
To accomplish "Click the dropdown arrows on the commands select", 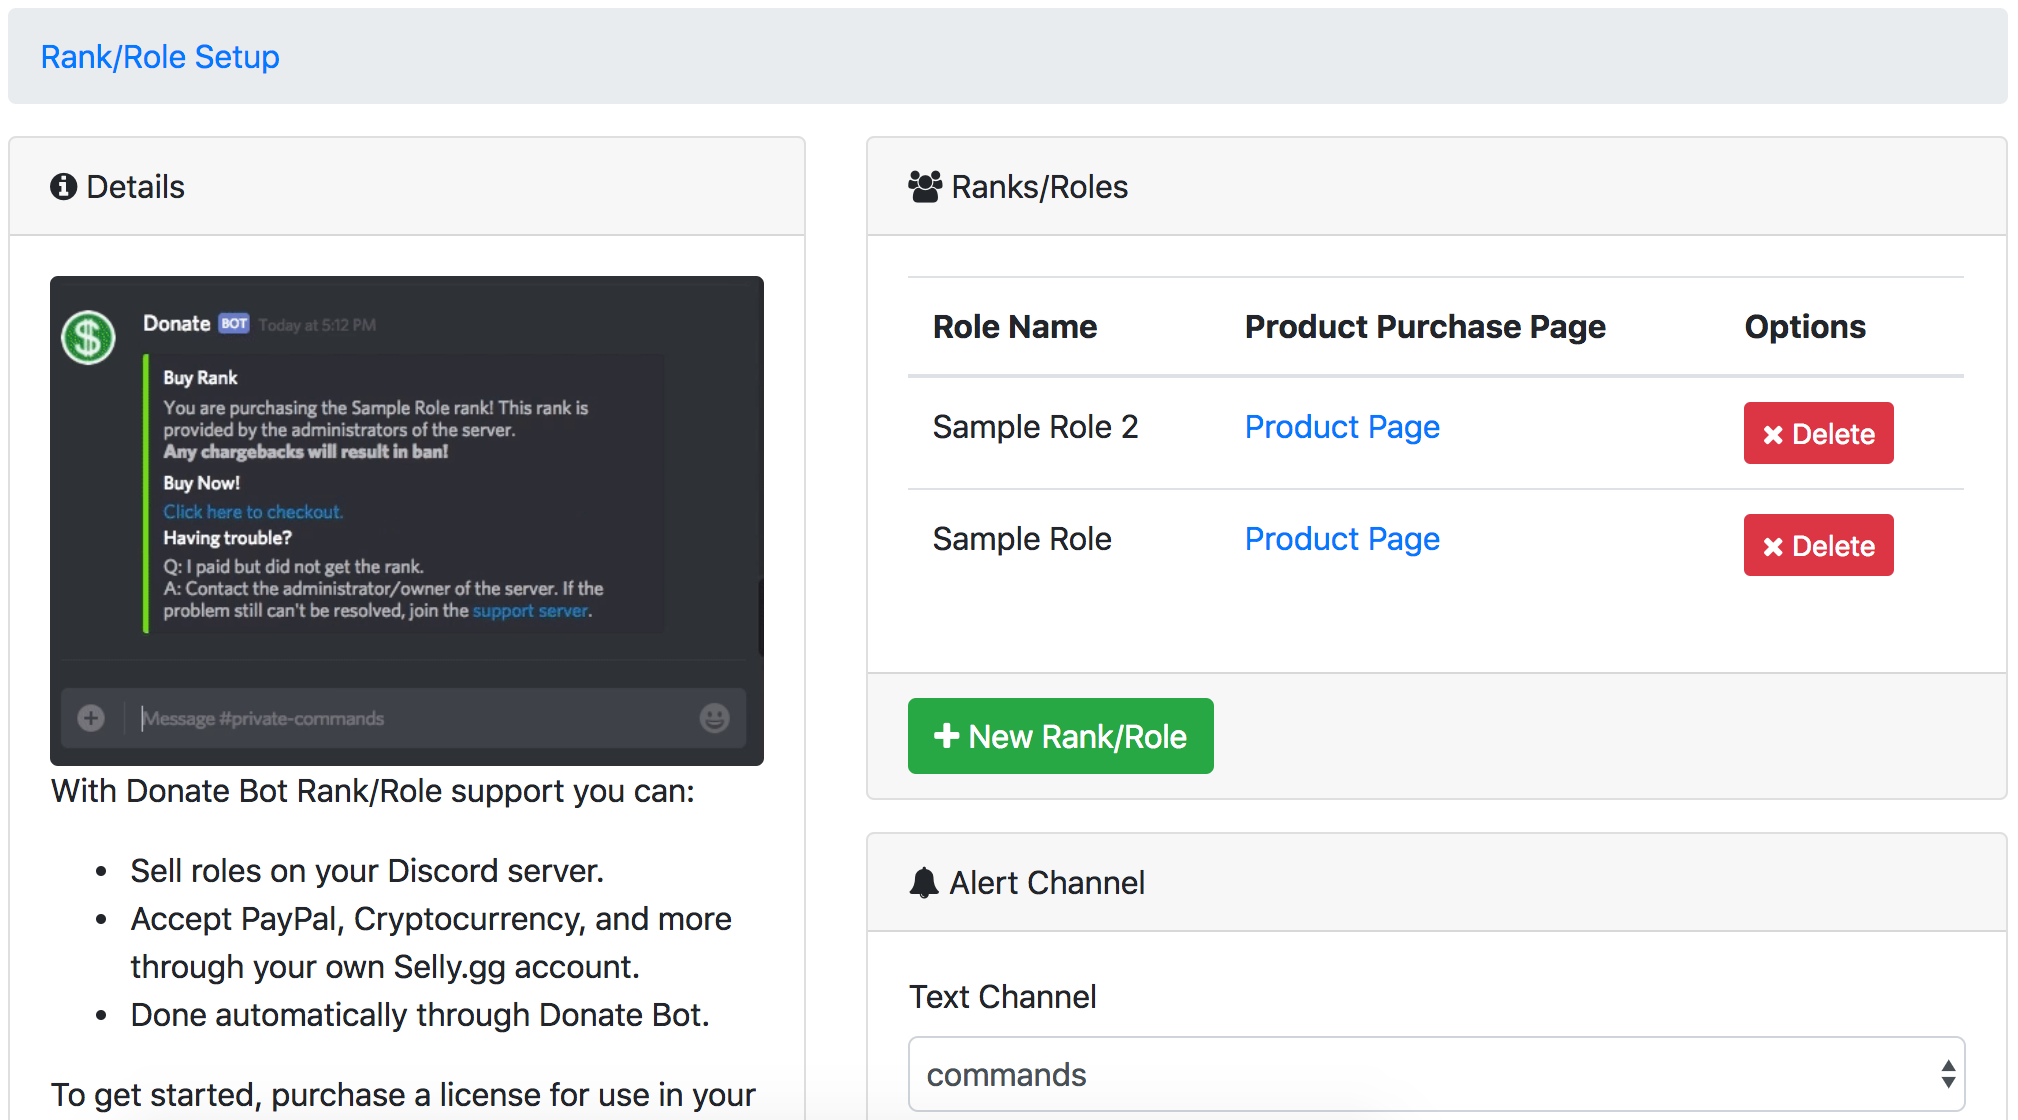I will pos(1947,1074).
